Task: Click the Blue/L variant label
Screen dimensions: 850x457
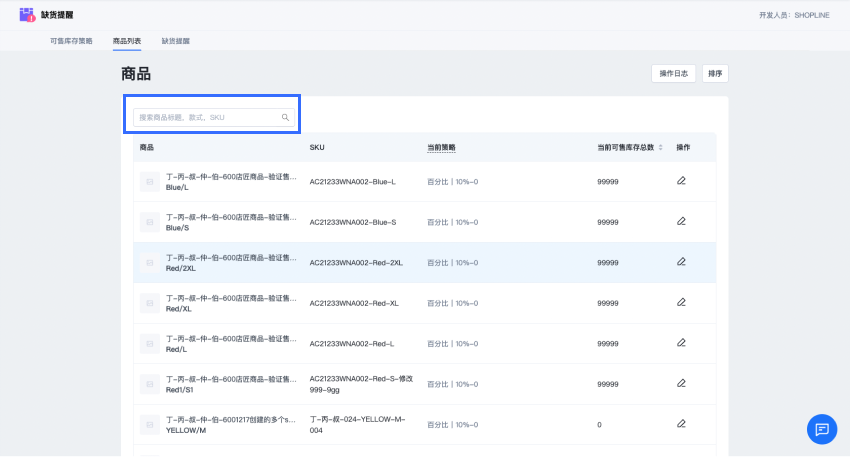Action: pyautogui.click(x=177, y=188)
